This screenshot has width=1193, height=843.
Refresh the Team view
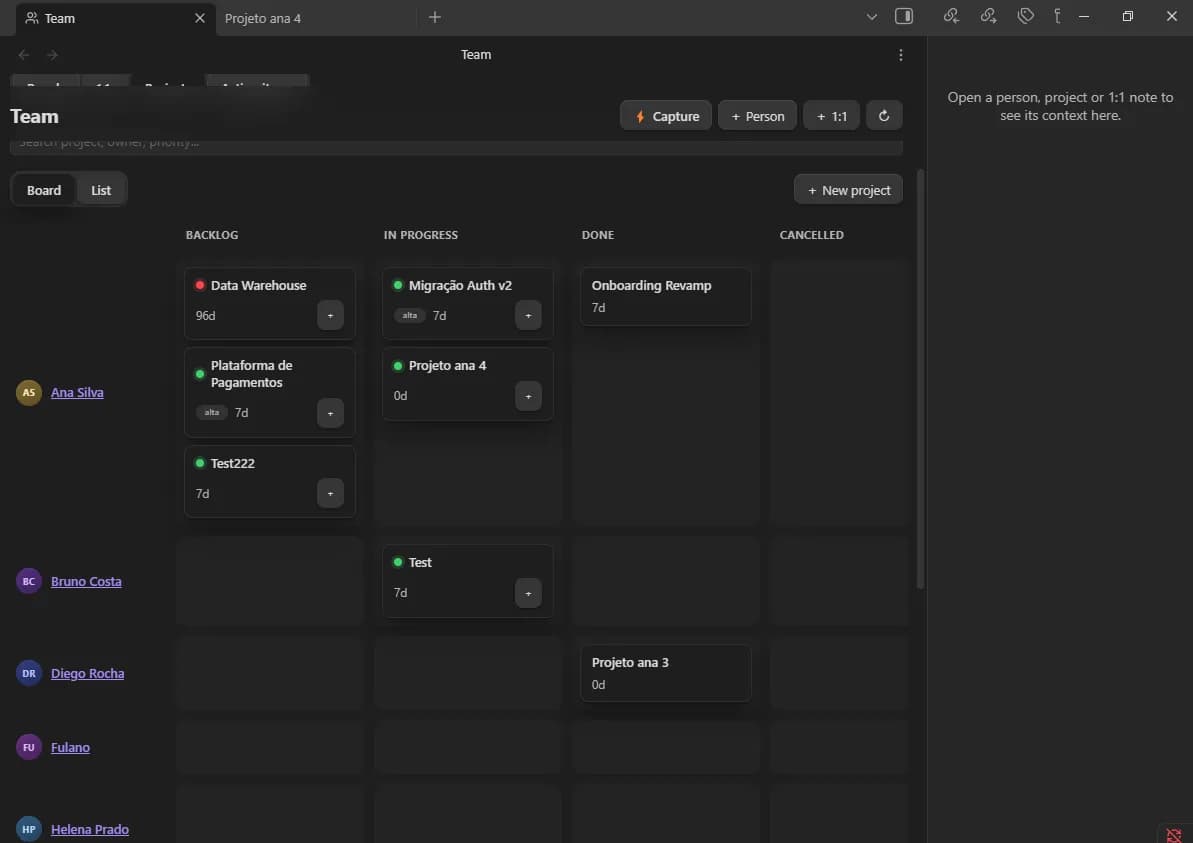(884, 116)
